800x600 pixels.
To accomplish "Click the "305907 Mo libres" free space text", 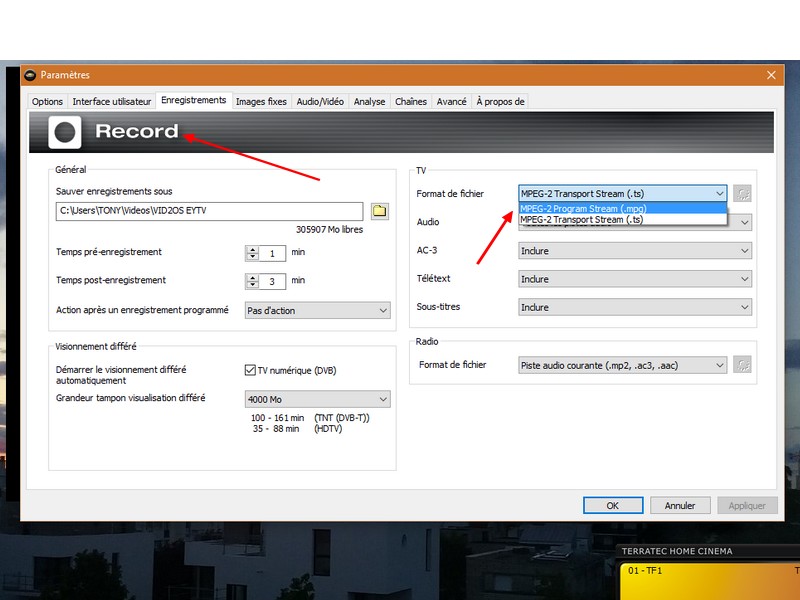I will pos(329,230).
